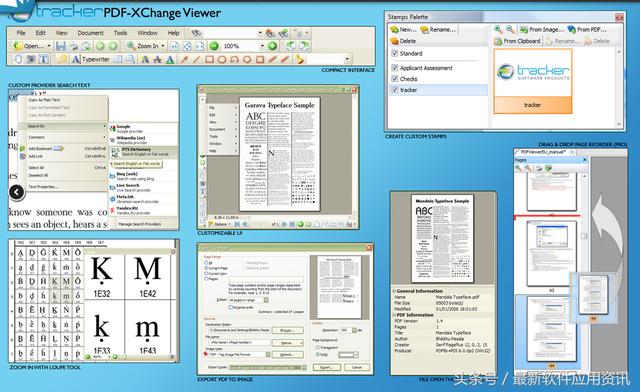
Task: Expand the Zoom In tool dropdown
Action: tap(163, 46)
